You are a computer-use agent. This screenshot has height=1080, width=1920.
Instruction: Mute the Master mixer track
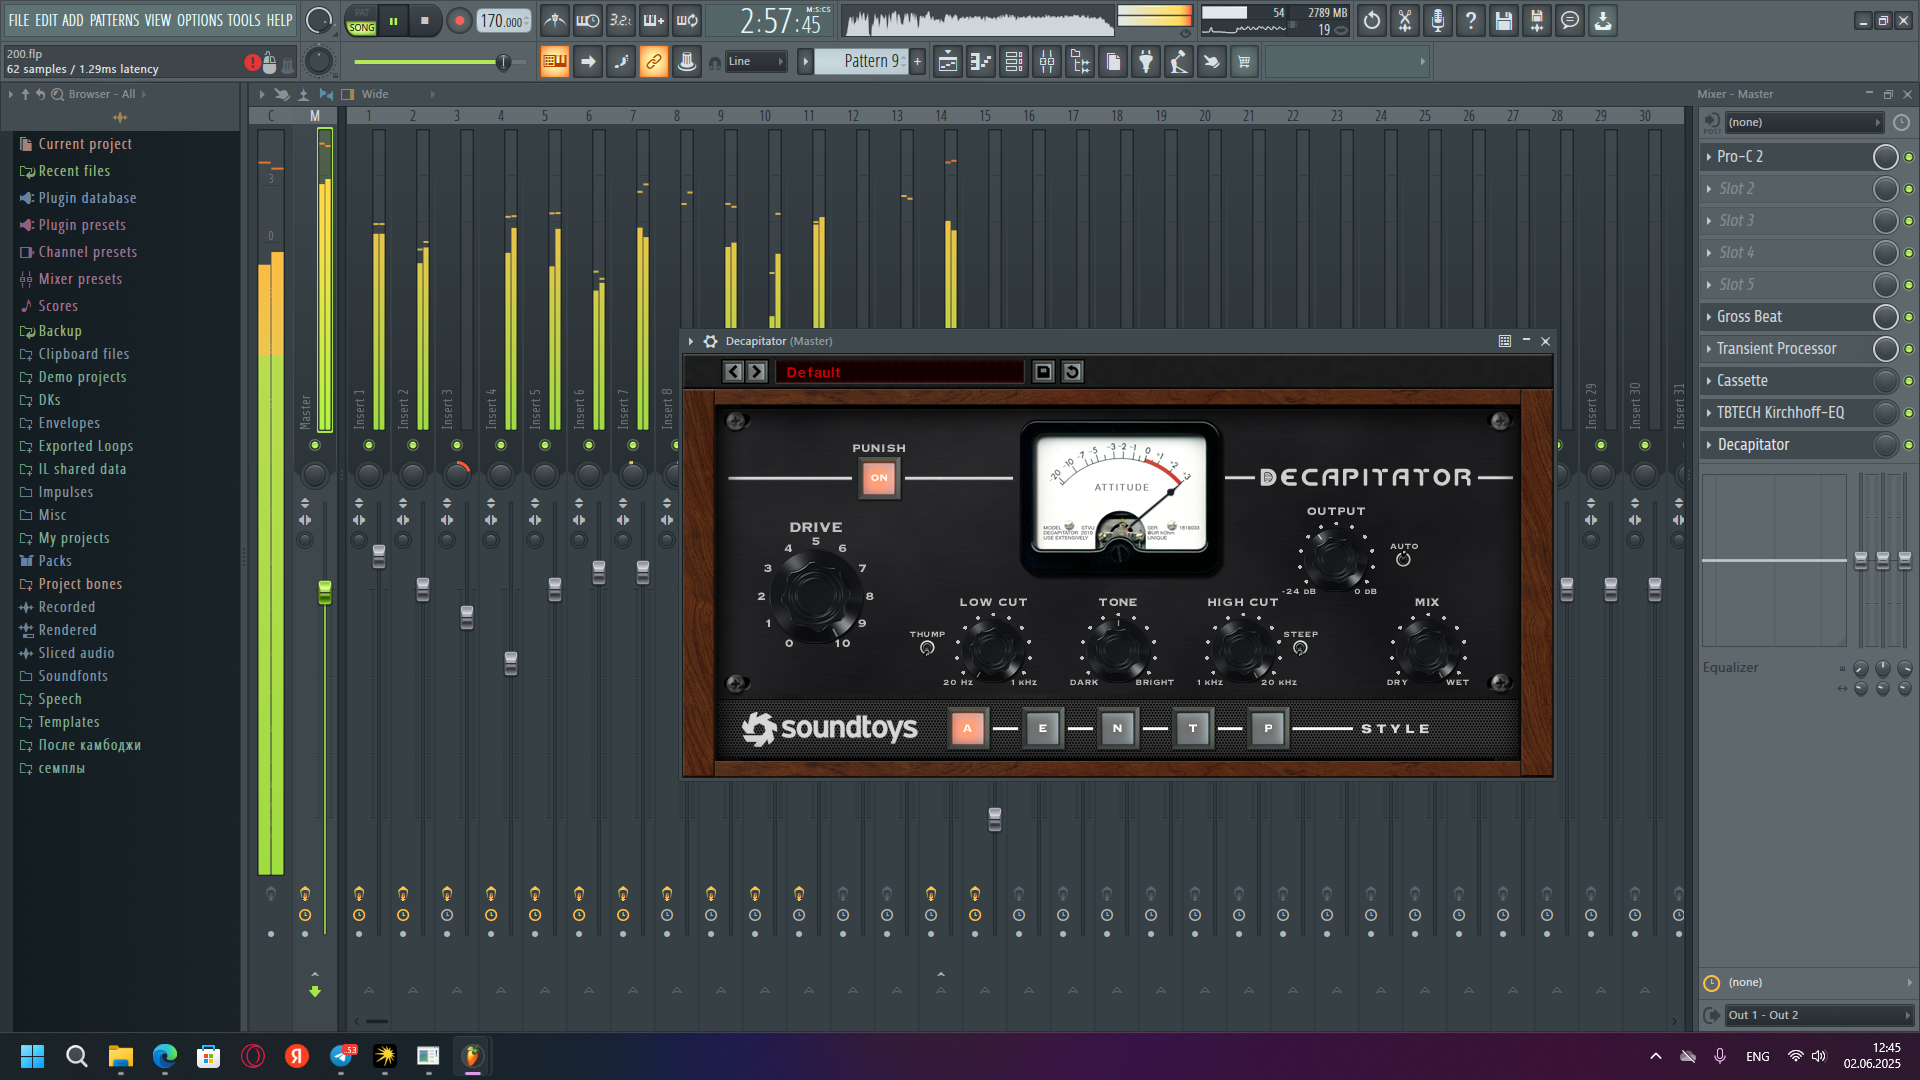315,445
